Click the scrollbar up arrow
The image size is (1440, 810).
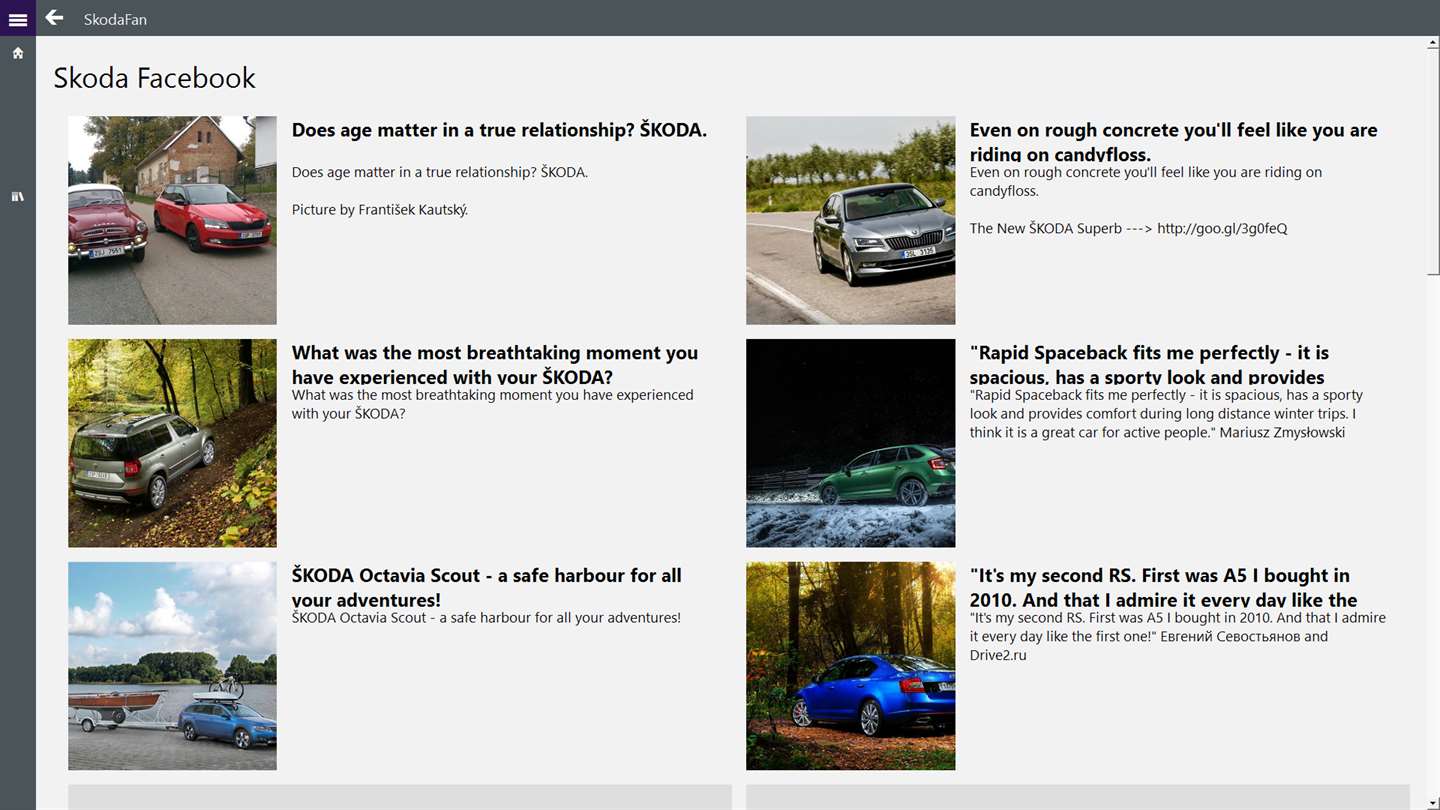[1432, 43]
